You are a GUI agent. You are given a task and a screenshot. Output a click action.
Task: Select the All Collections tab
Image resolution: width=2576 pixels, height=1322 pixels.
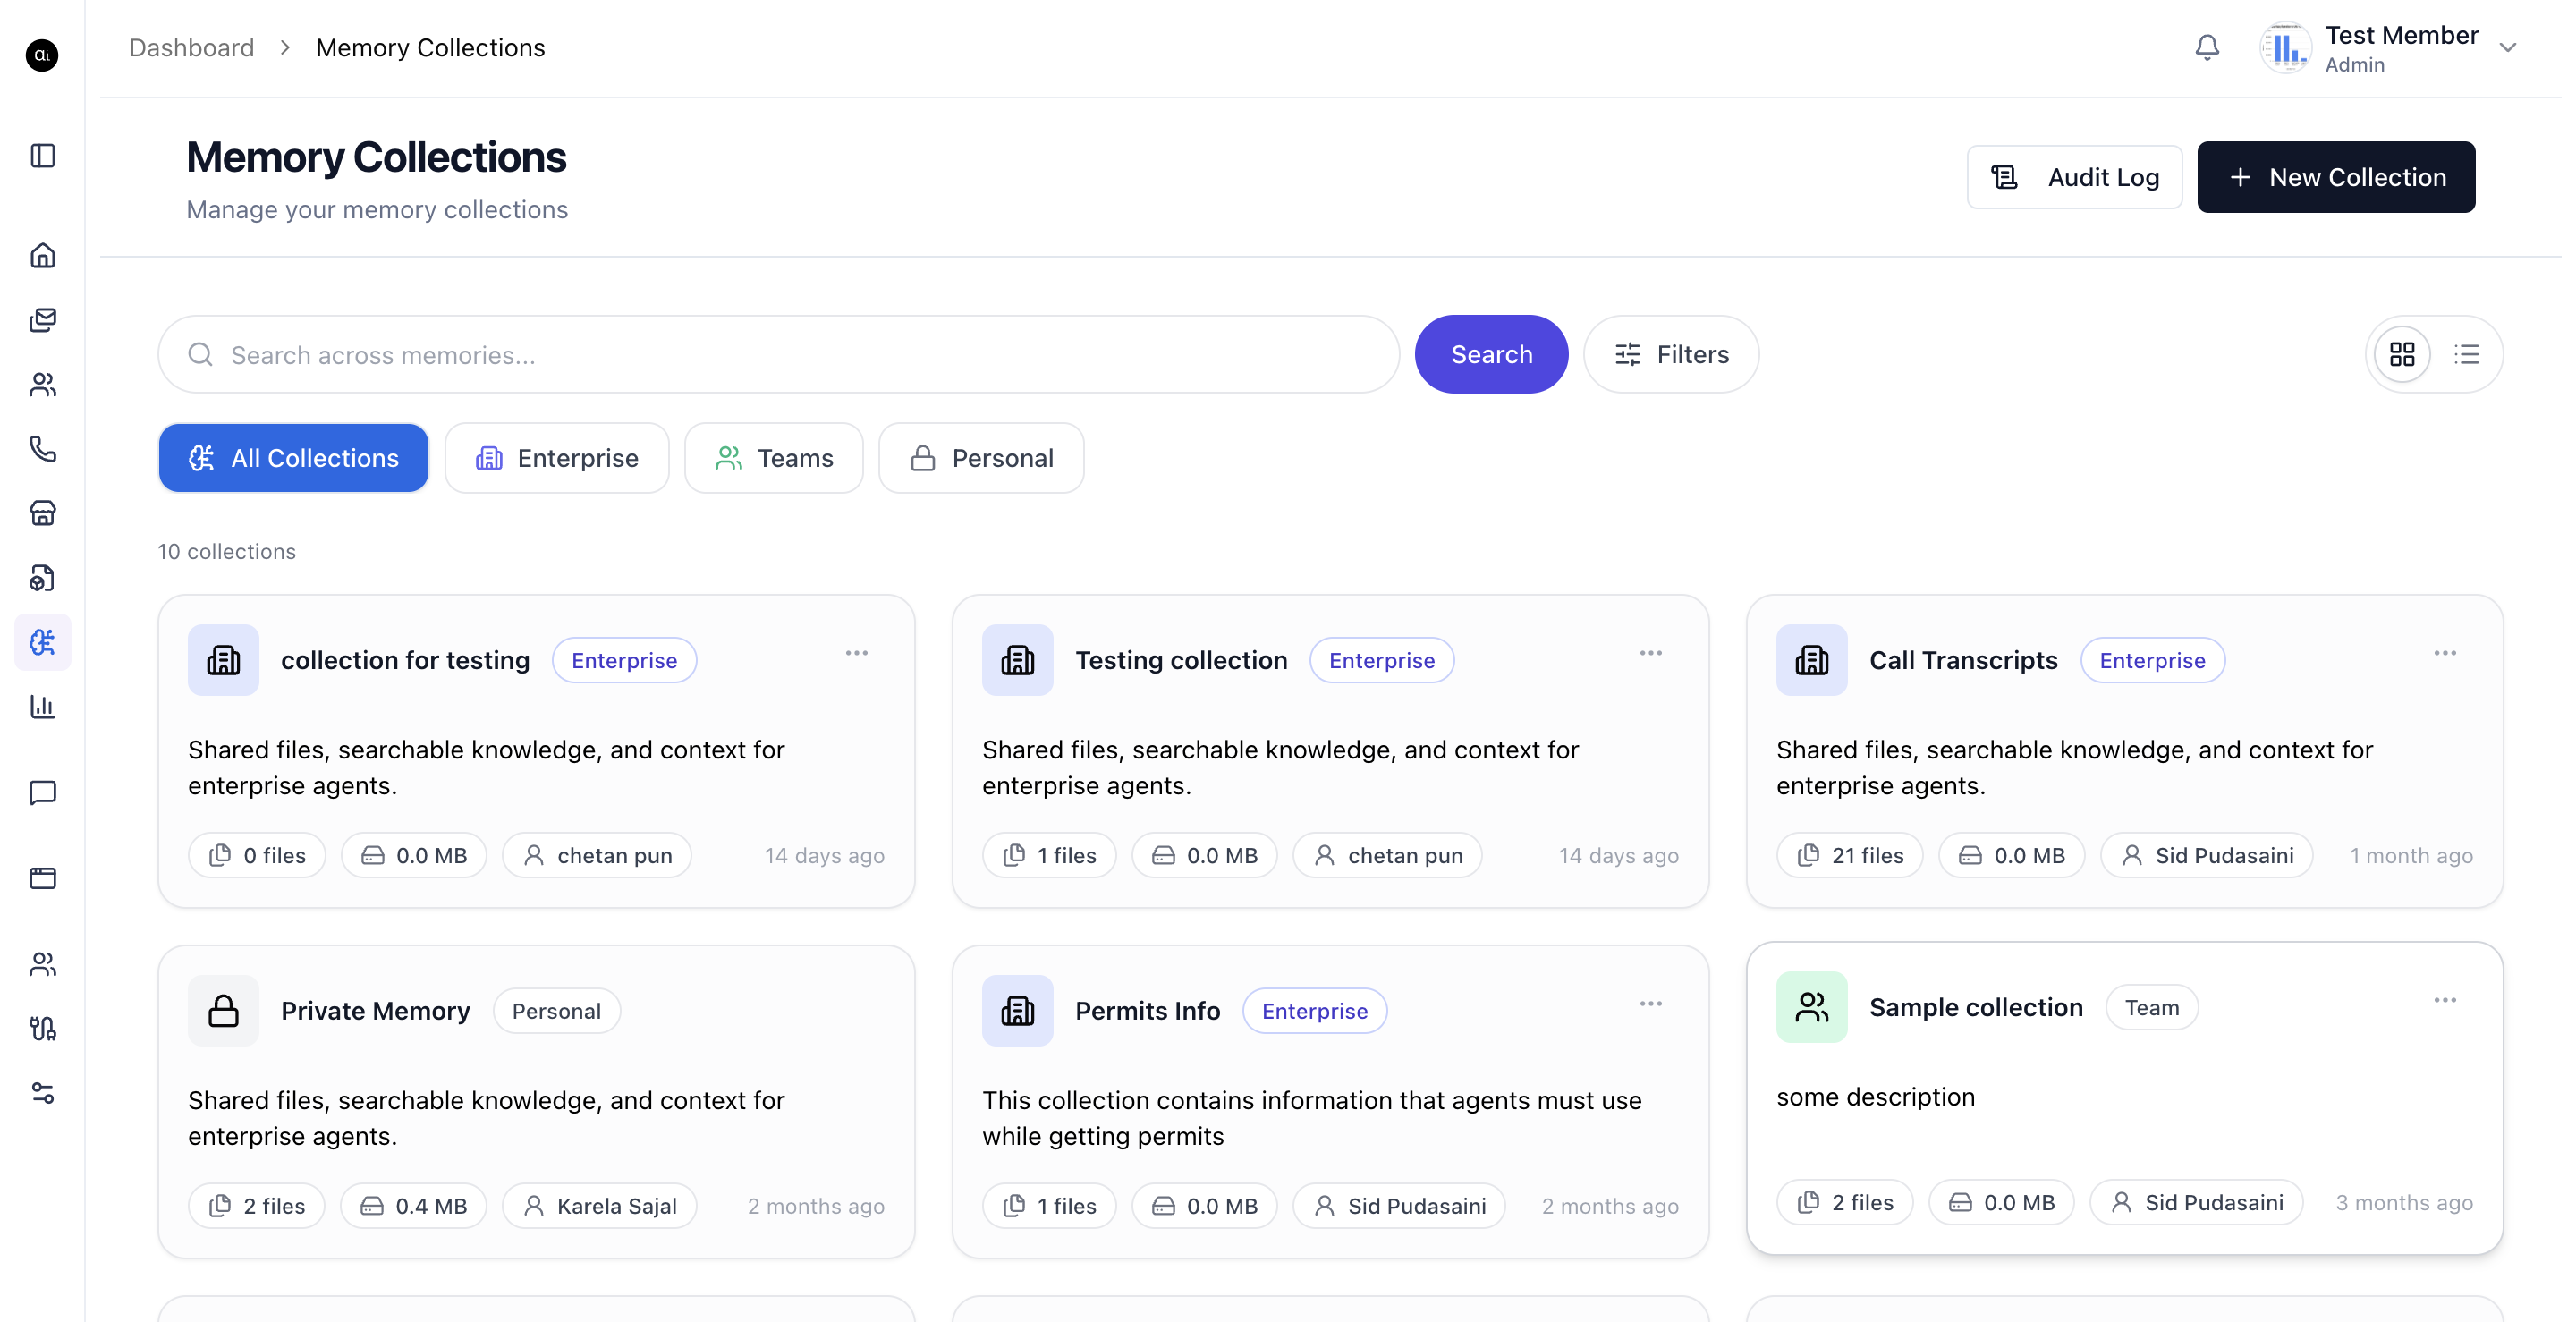(x=293, y=458)
